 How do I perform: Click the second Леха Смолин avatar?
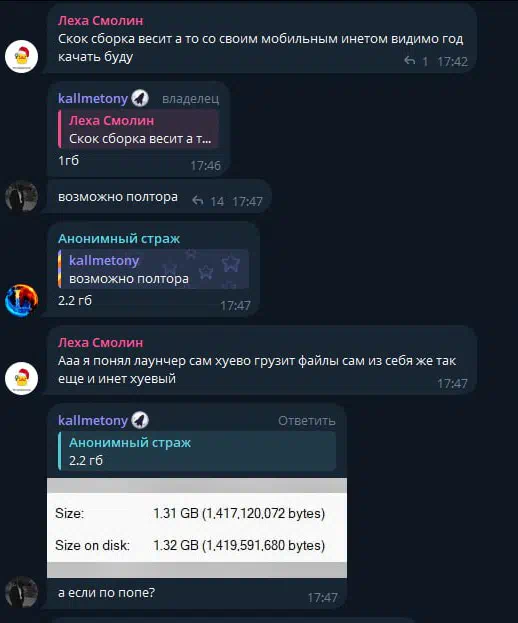21,378
